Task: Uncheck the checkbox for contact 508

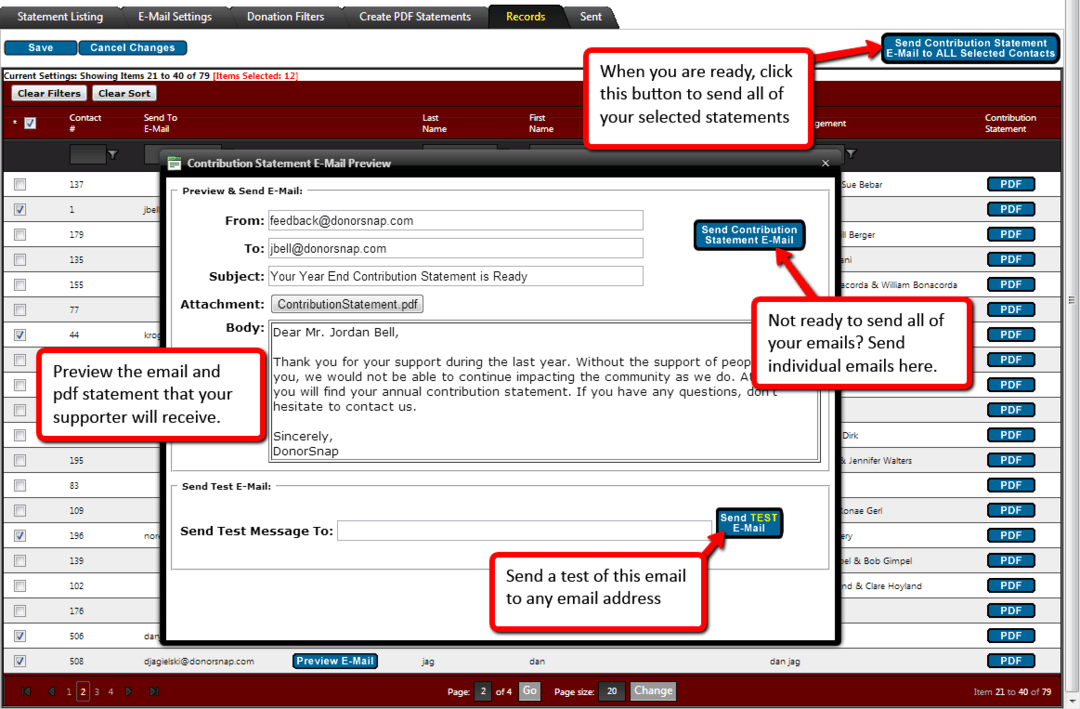Action: point(20,661)
